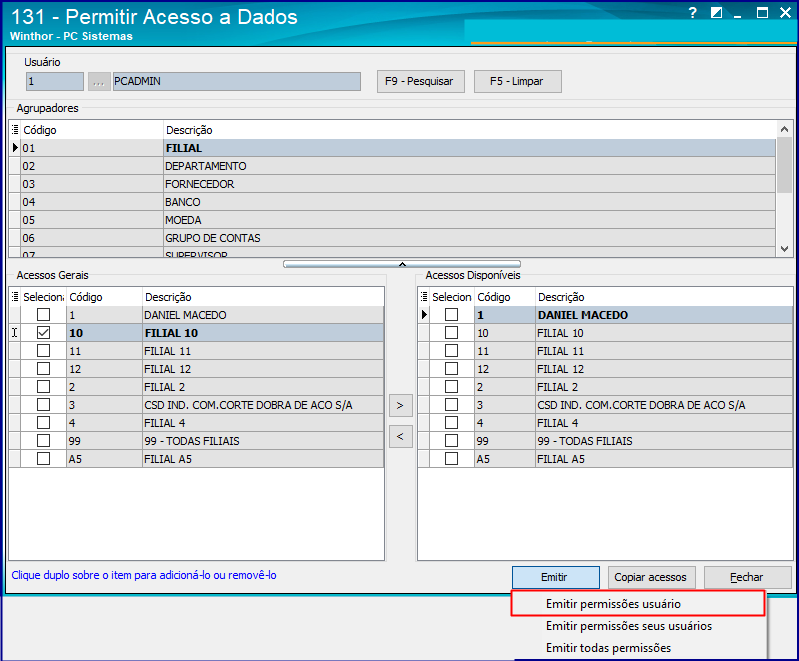799x661 pixels.
Task: Click F5 - Limpar button
Action: coord(517,82)
